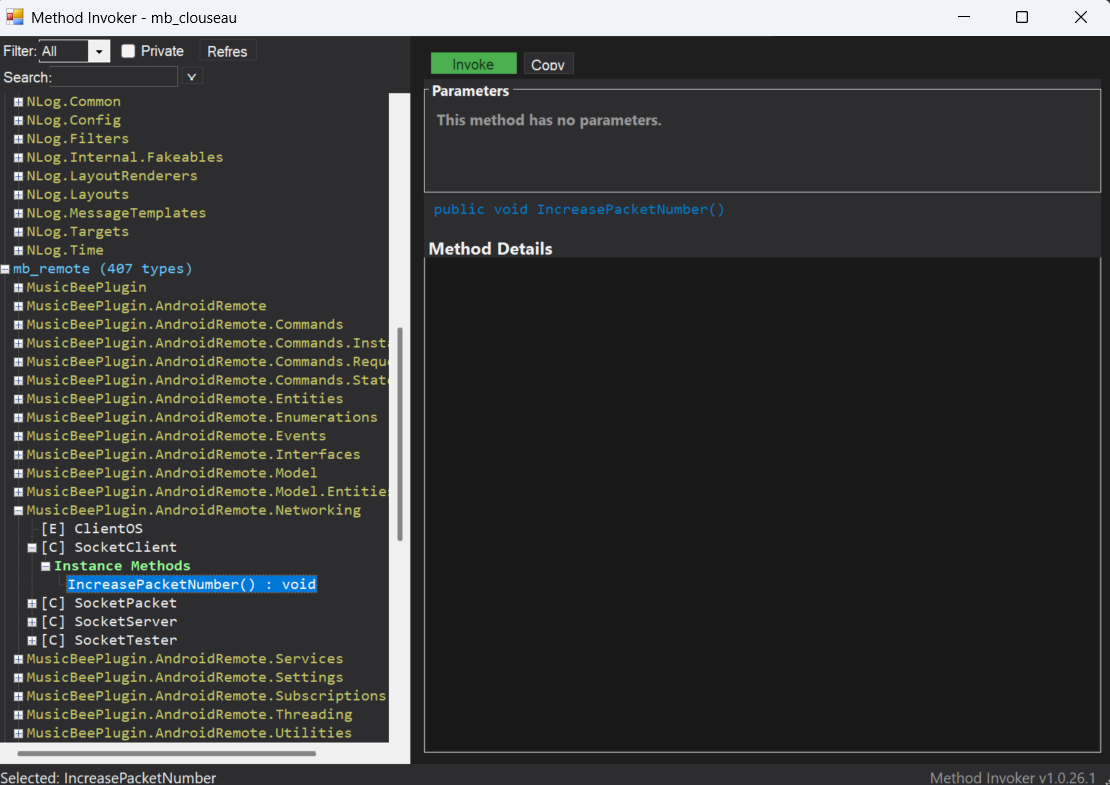The width and height of the screenshot is (1110, 785).
Task: Click the tree's horizontal scrollbar
Action: pos(166,753)
